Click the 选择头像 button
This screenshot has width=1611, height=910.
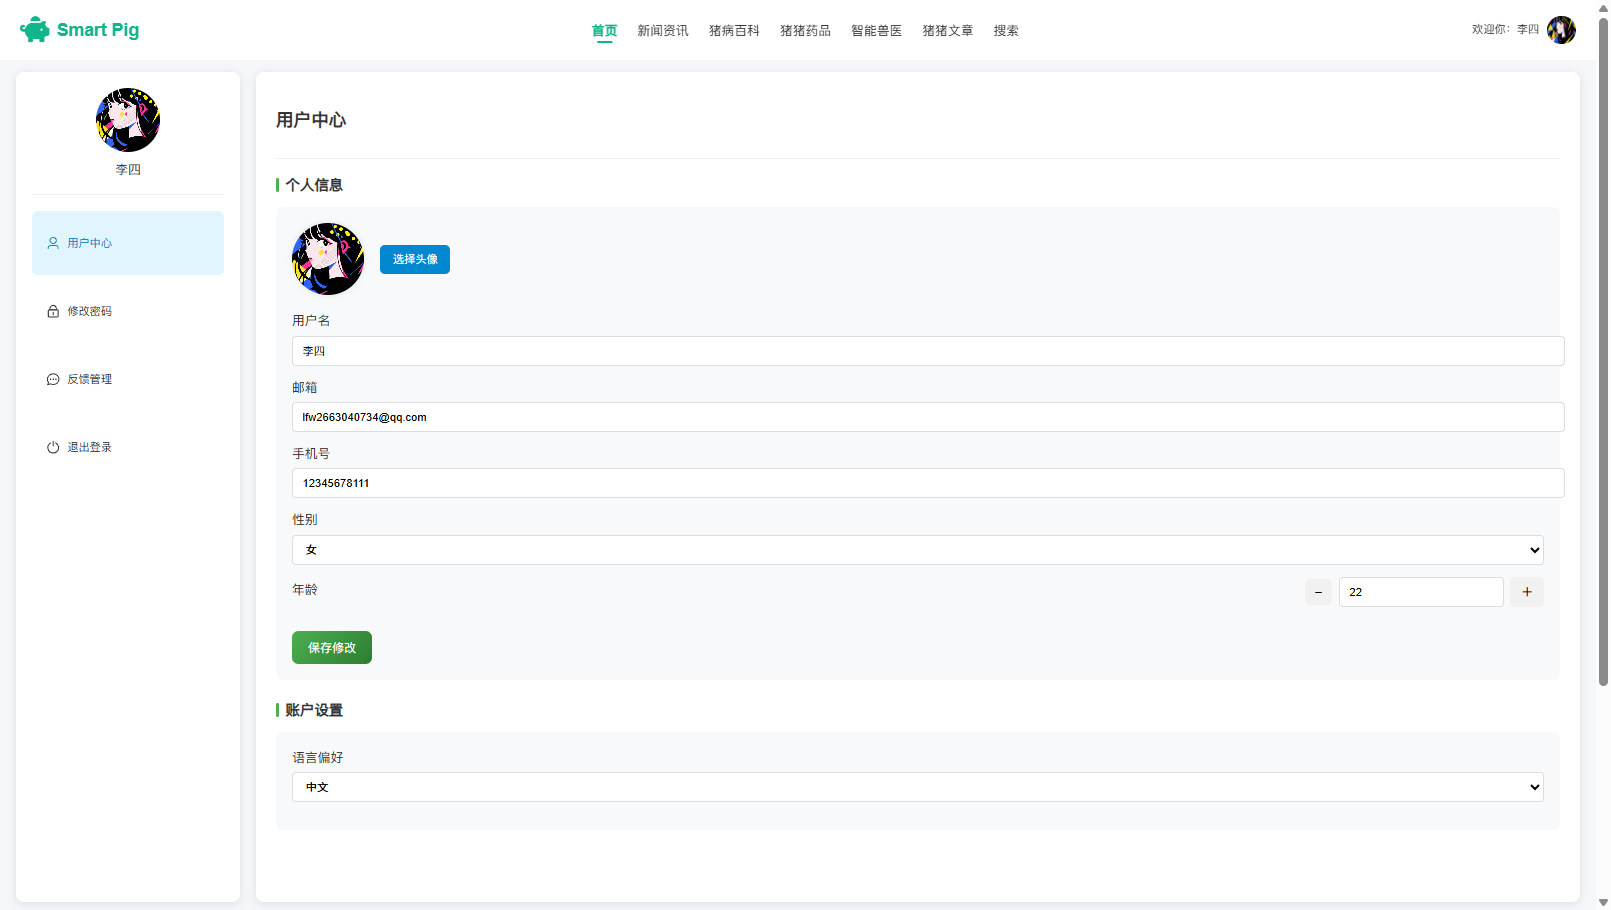pos(415,259)
